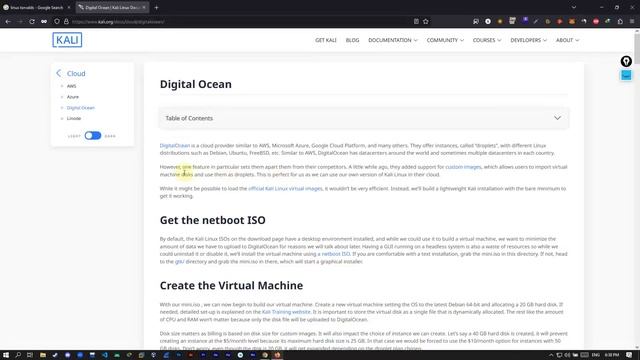Click the Cloud sidebar heading link
The width and height of the screenshot is (640, 360).
76,73
